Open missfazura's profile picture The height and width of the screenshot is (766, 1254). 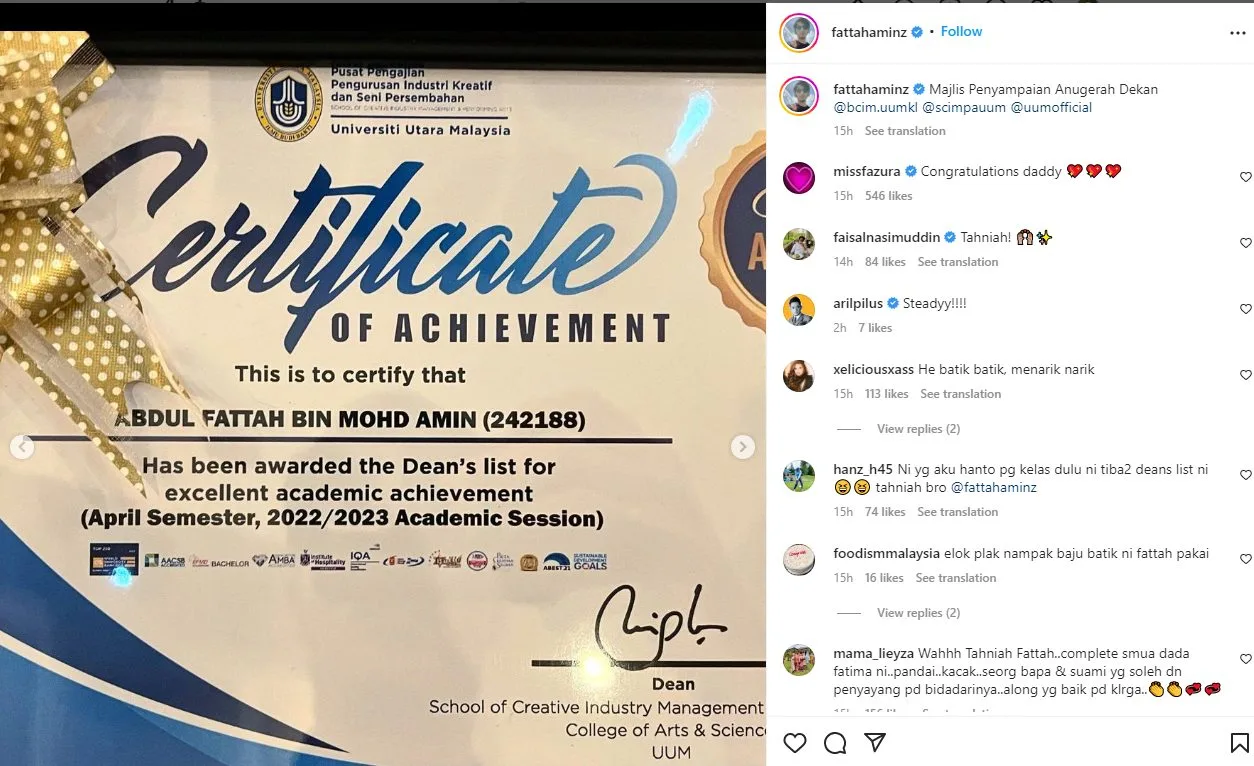click(x=798, y=178)
